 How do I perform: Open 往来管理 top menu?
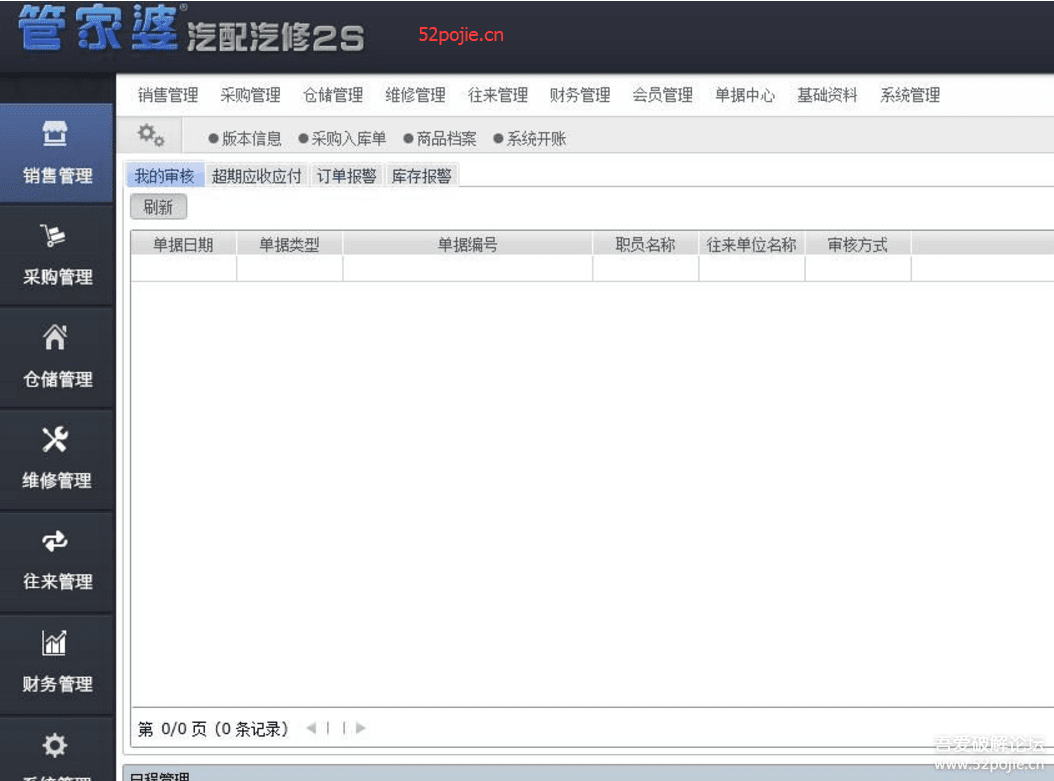coord(498,95)
